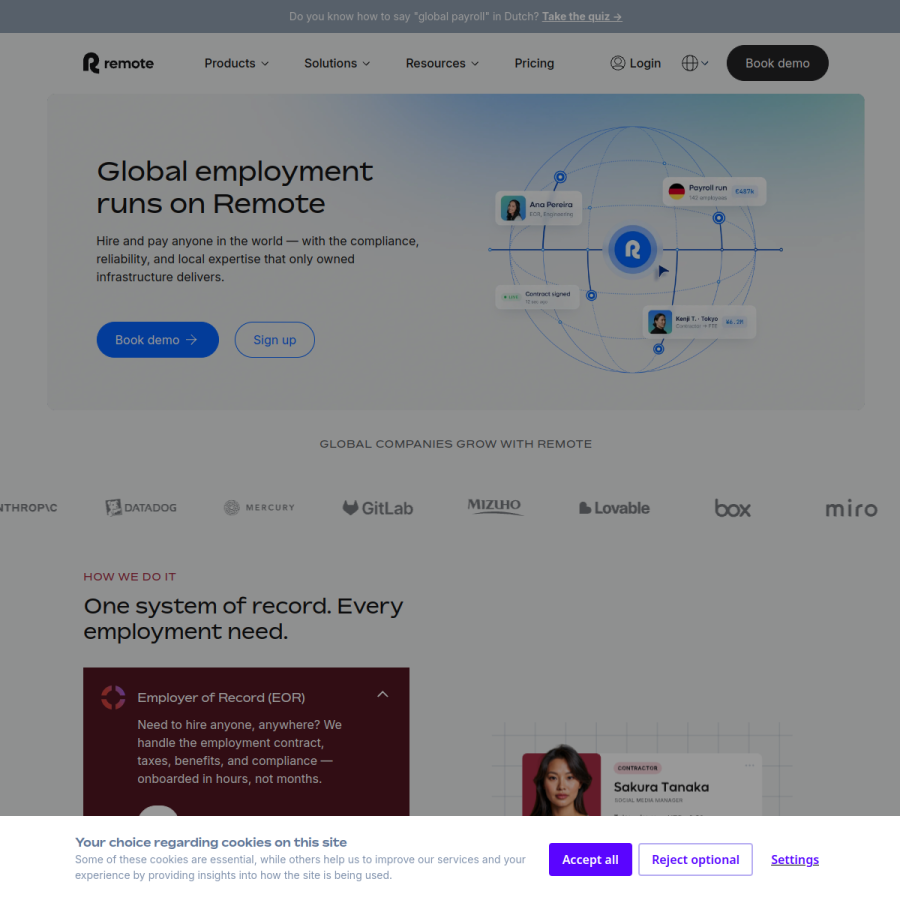Expand the Resources dropdown menu

[x=442, y=63]
